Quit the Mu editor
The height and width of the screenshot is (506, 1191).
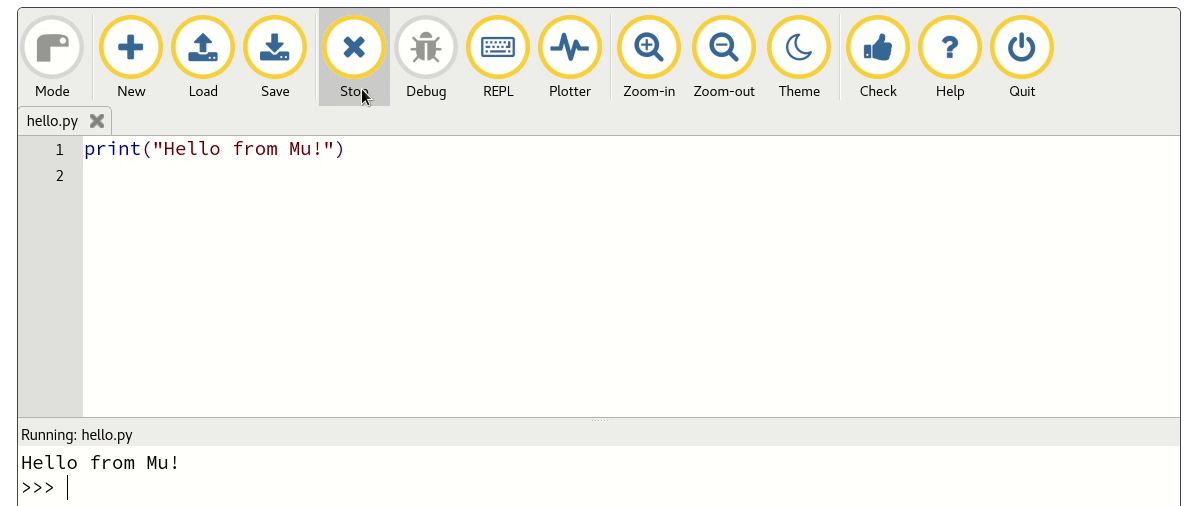coord(1022,57)
